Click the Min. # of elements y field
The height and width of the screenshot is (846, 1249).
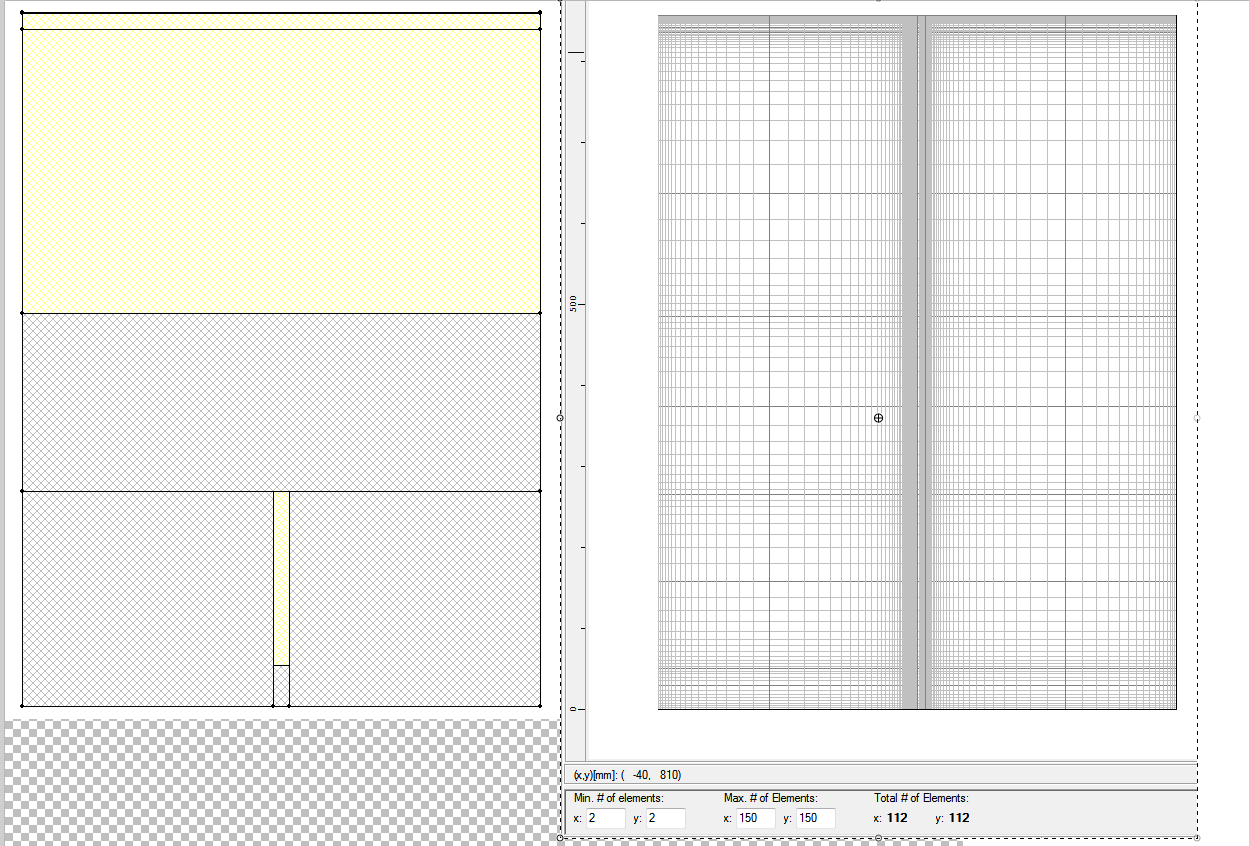coord(665,817)
